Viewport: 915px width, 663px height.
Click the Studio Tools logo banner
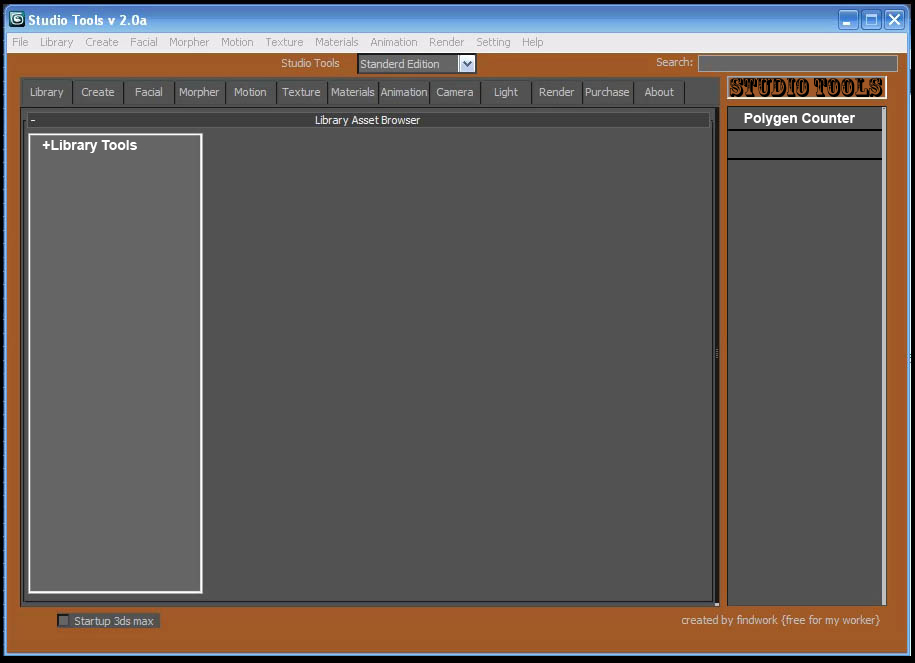point(806,88)
